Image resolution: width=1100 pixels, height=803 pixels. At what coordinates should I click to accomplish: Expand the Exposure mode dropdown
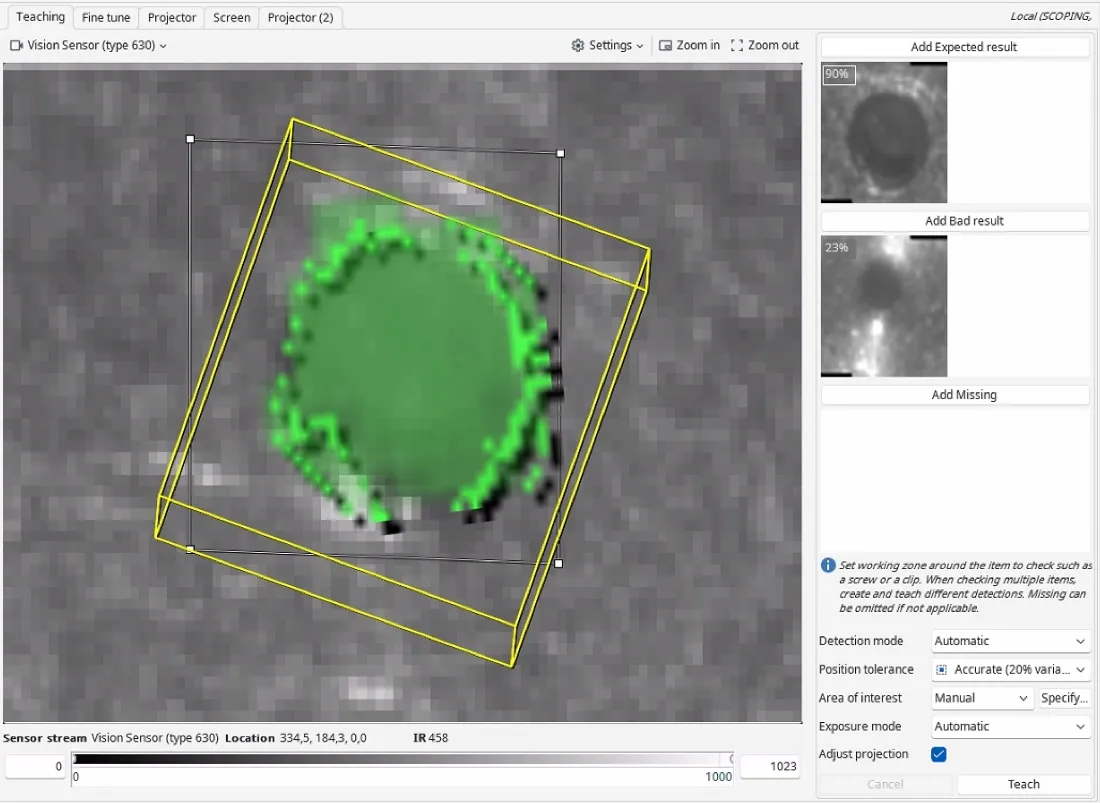[x=1011, y=727]
